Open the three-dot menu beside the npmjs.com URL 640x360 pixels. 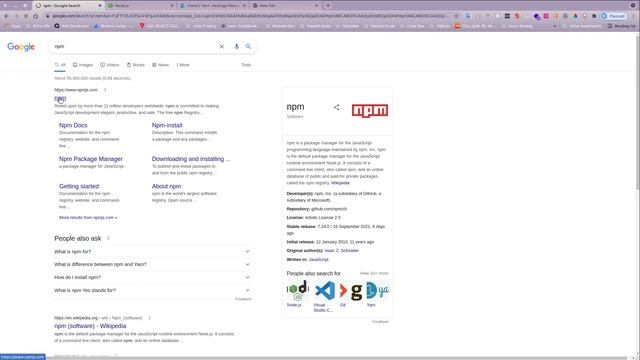click(105, 90)
